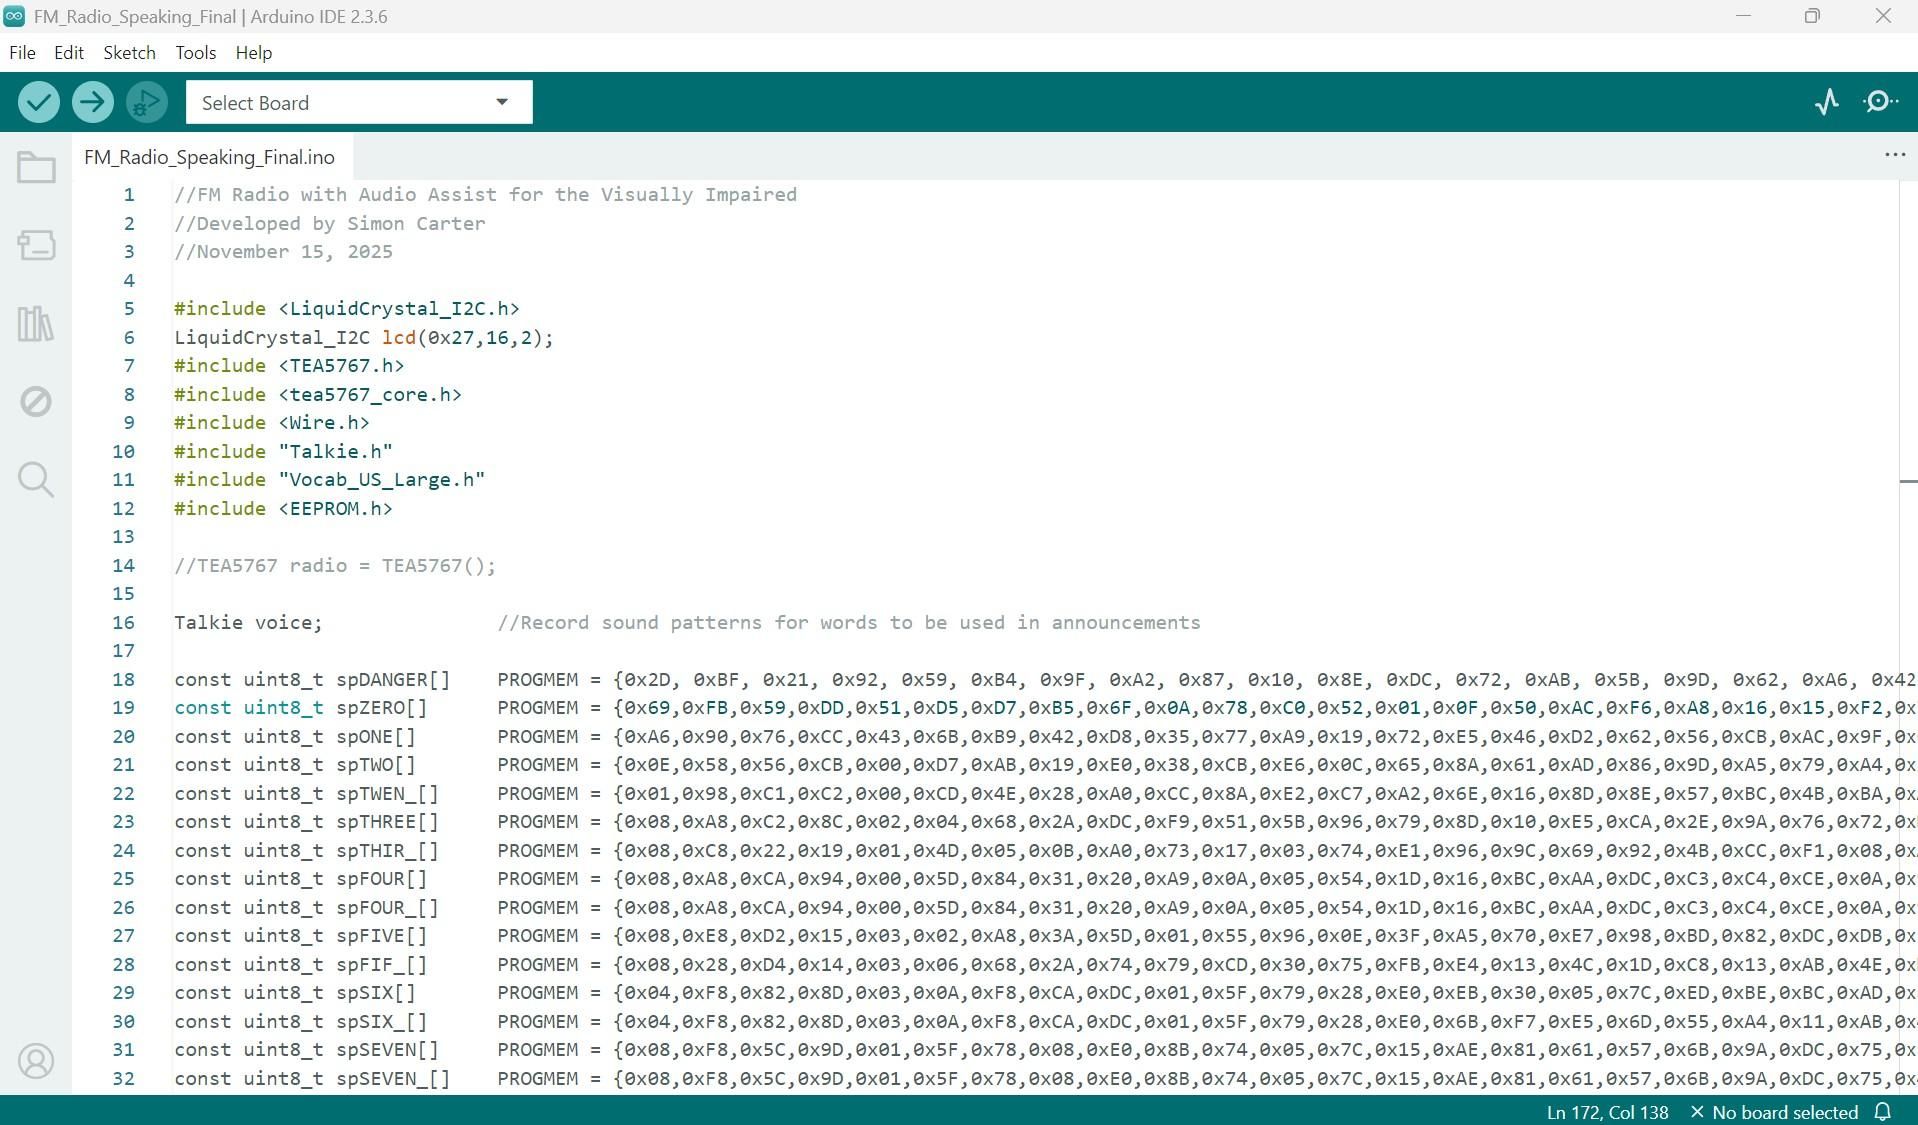Click the spTHIR_[] declaration
Image resolution: width=1918 pixels, height=1125 pixels.
[307, 850]
